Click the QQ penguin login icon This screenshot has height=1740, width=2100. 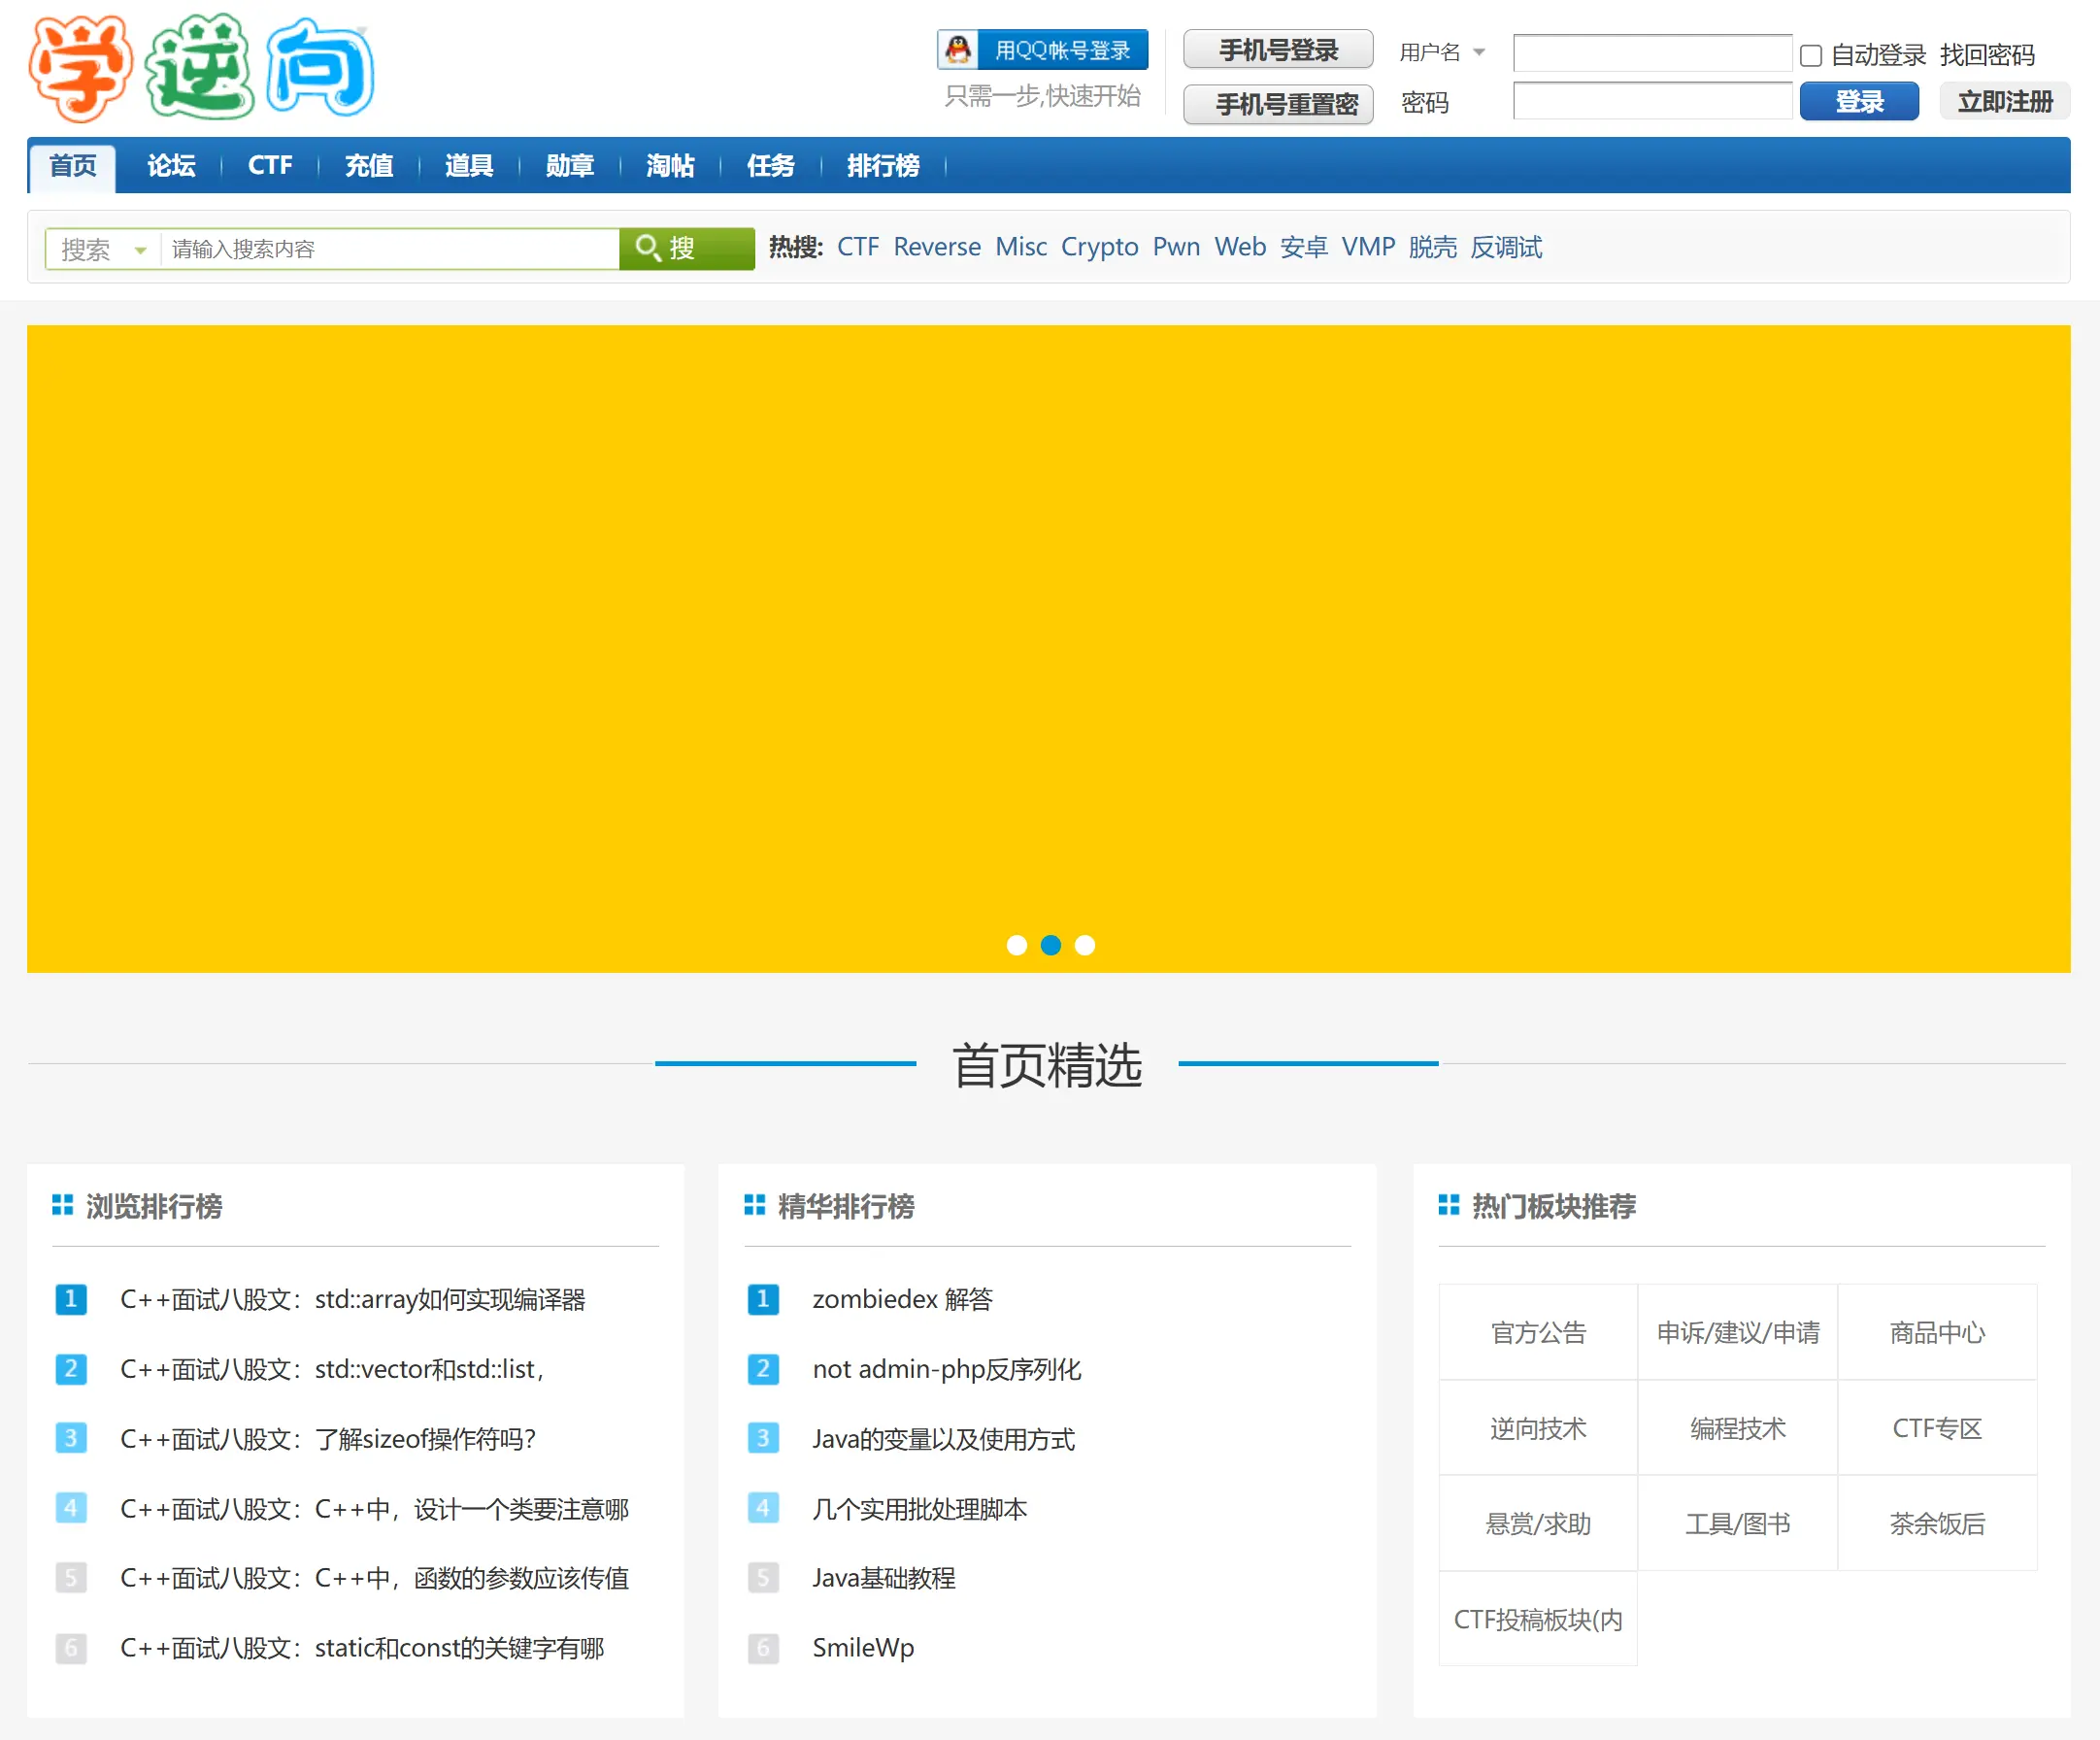[x=959, y=48]
